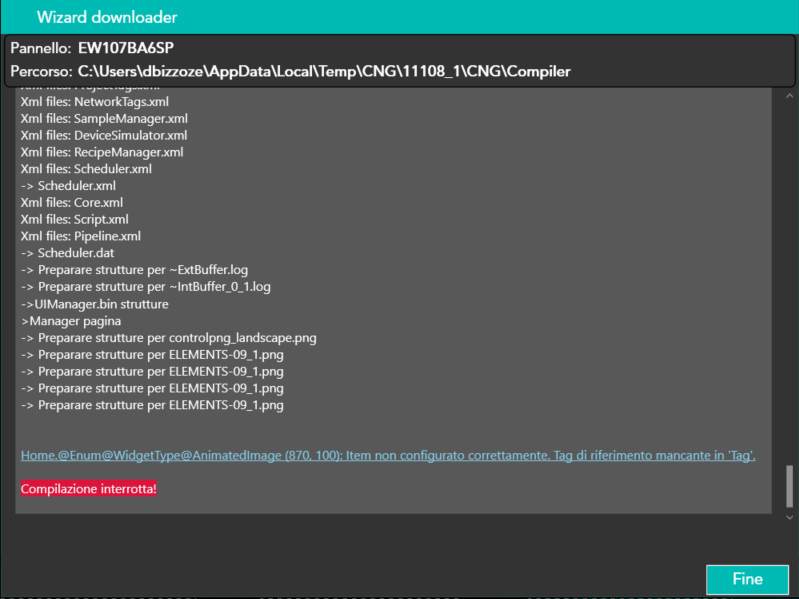Click the 'Wizard downloader' title
The width and height of the screenshot is (799, 599).
107,17
